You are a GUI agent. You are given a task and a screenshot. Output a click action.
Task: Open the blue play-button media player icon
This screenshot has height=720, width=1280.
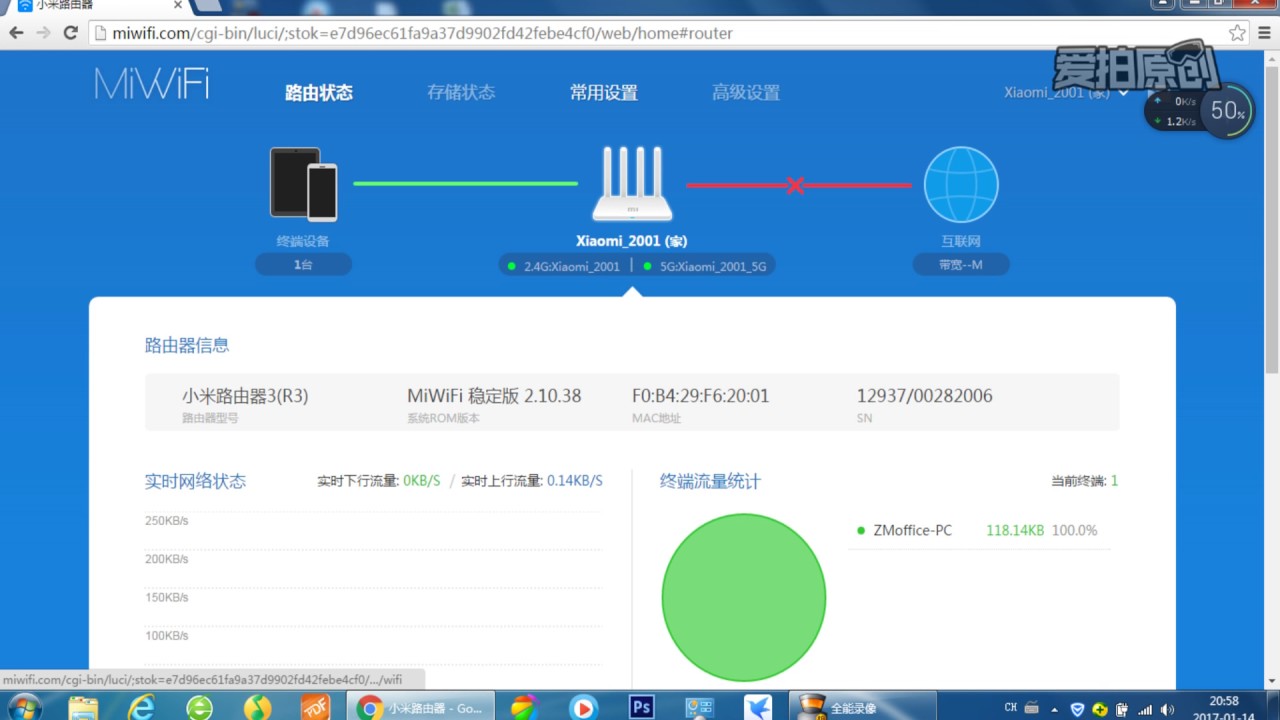(x=583, y=707)
